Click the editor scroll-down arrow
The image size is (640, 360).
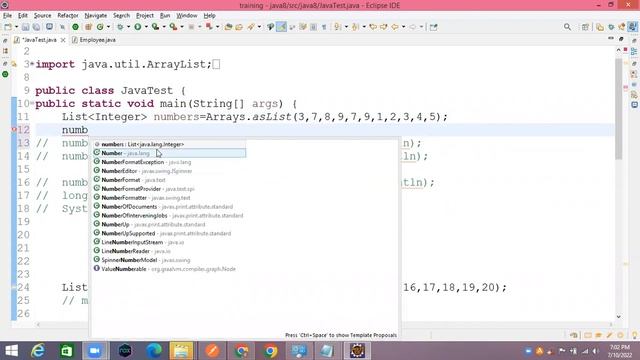click(619, 317)
